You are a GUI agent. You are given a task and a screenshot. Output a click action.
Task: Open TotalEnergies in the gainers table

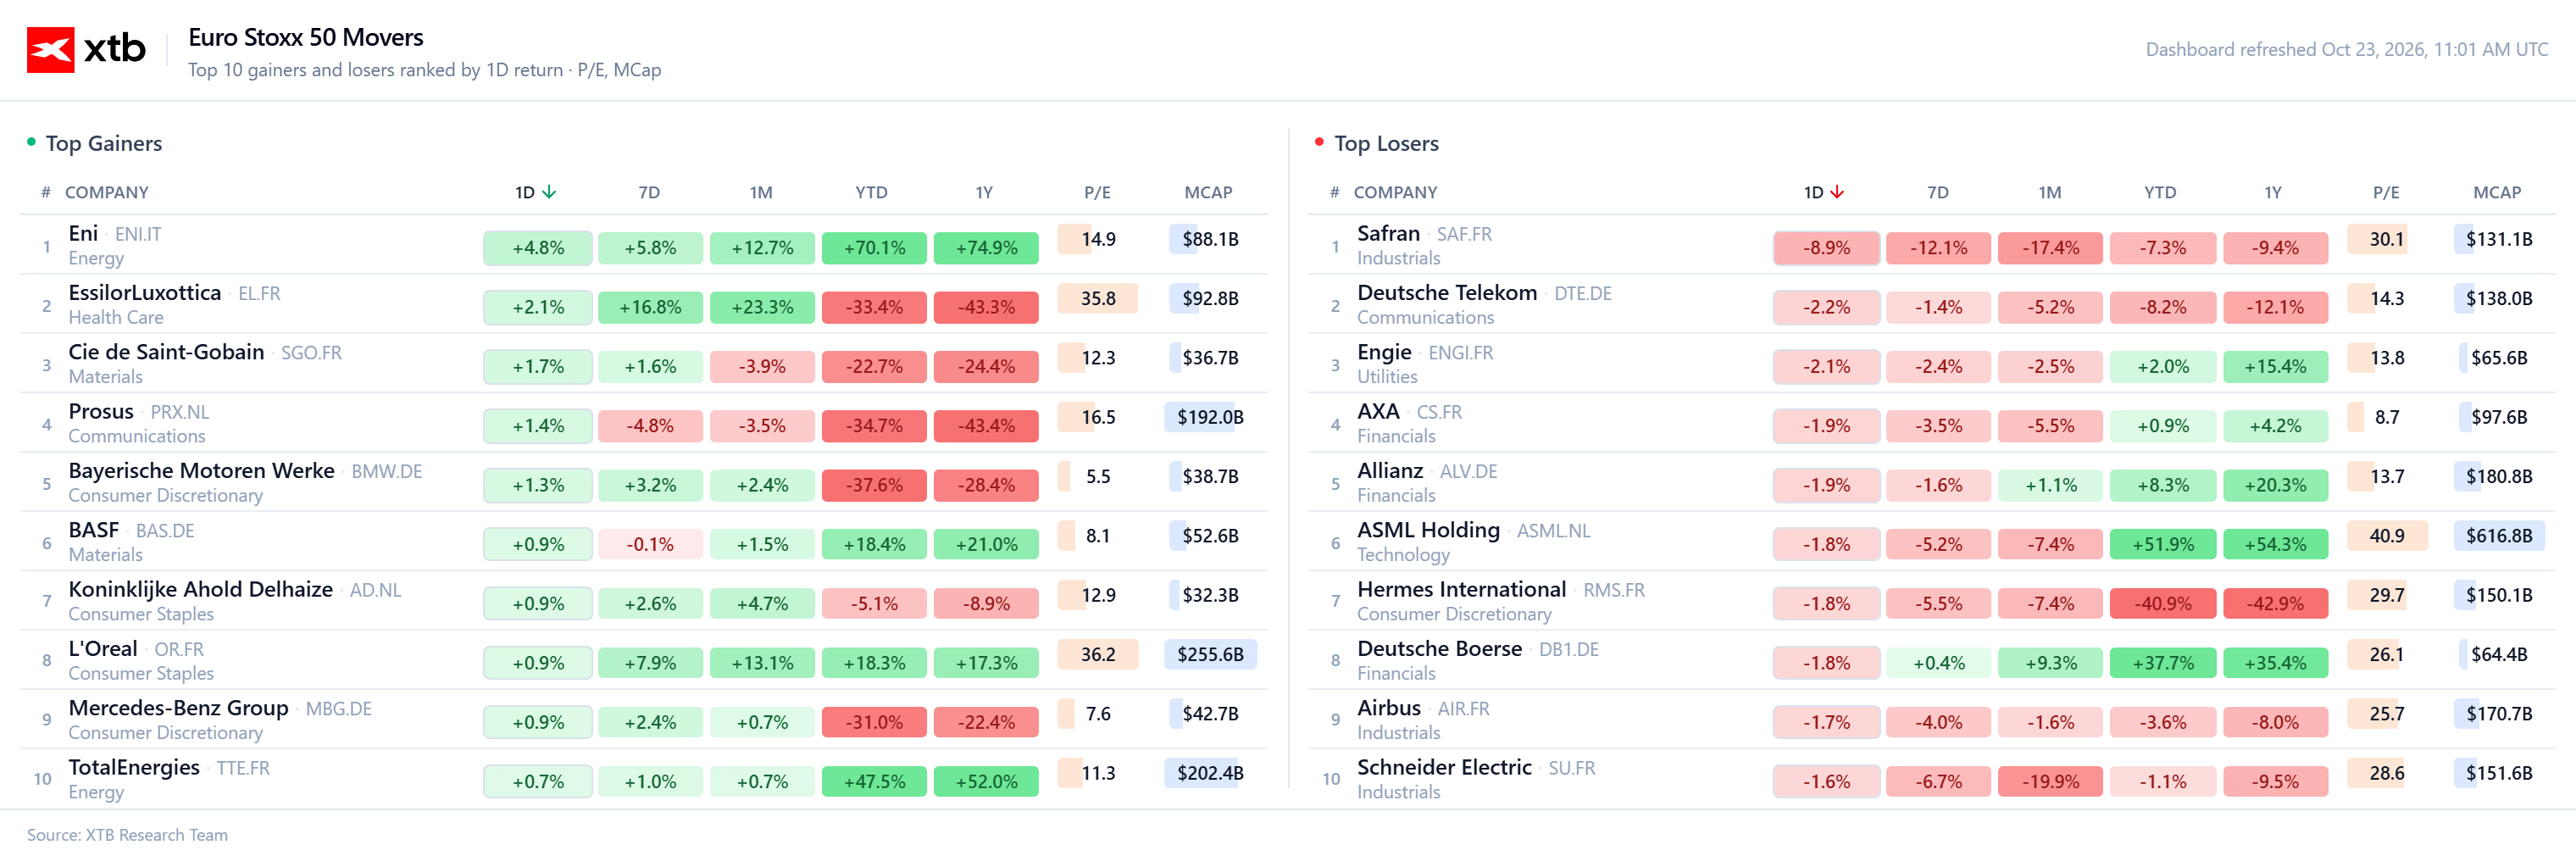pyautogui.click(x=134, y=767)
